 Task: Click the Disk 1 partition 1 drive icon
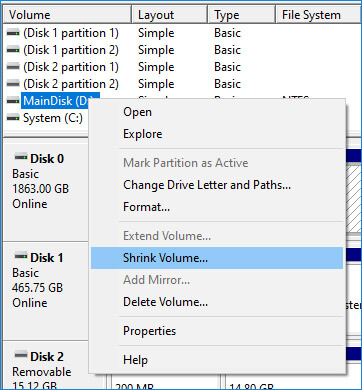click(13, 33)
